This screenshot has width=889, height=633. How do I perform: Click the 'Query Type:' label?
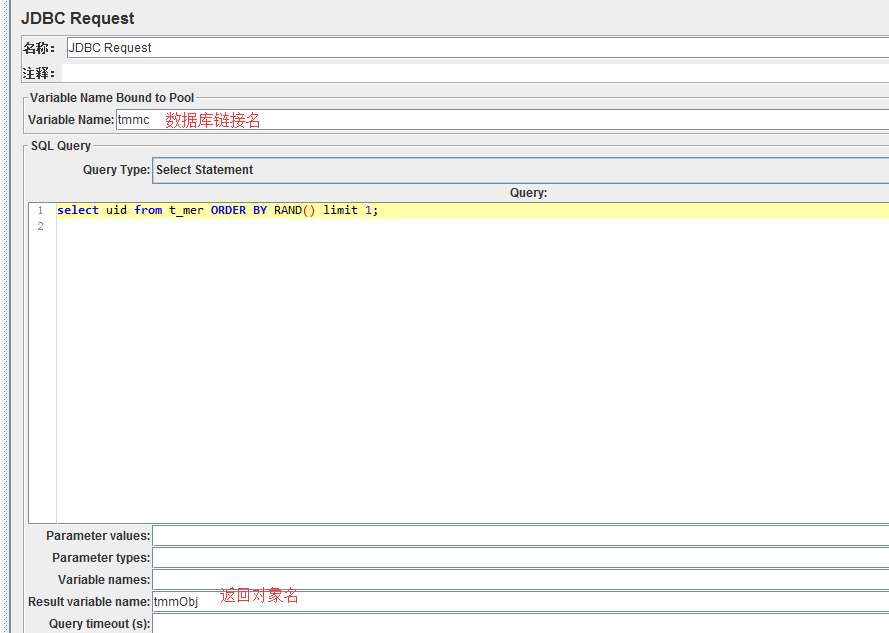tap(116, 170)
